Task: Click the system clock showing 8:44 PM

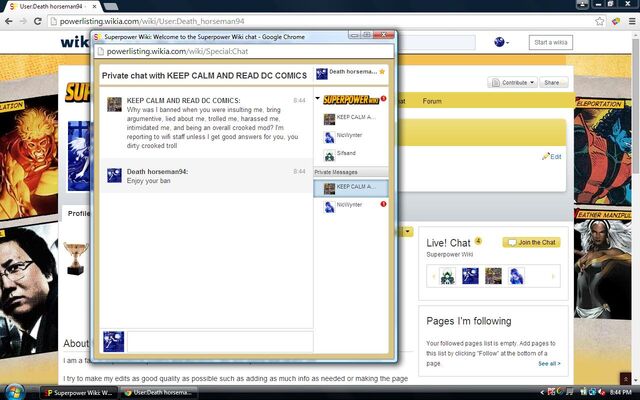Action: 620,392
